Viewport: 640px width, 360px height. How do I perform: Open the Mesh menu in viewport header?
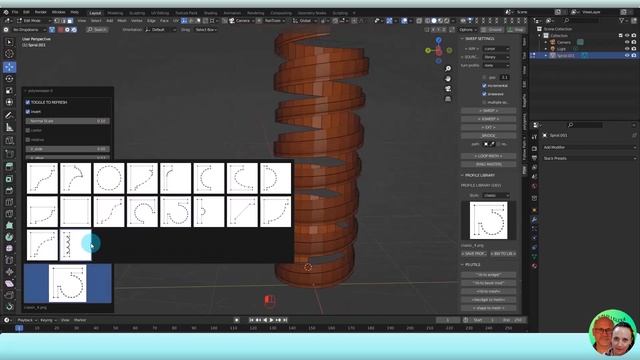coord(122,20)
